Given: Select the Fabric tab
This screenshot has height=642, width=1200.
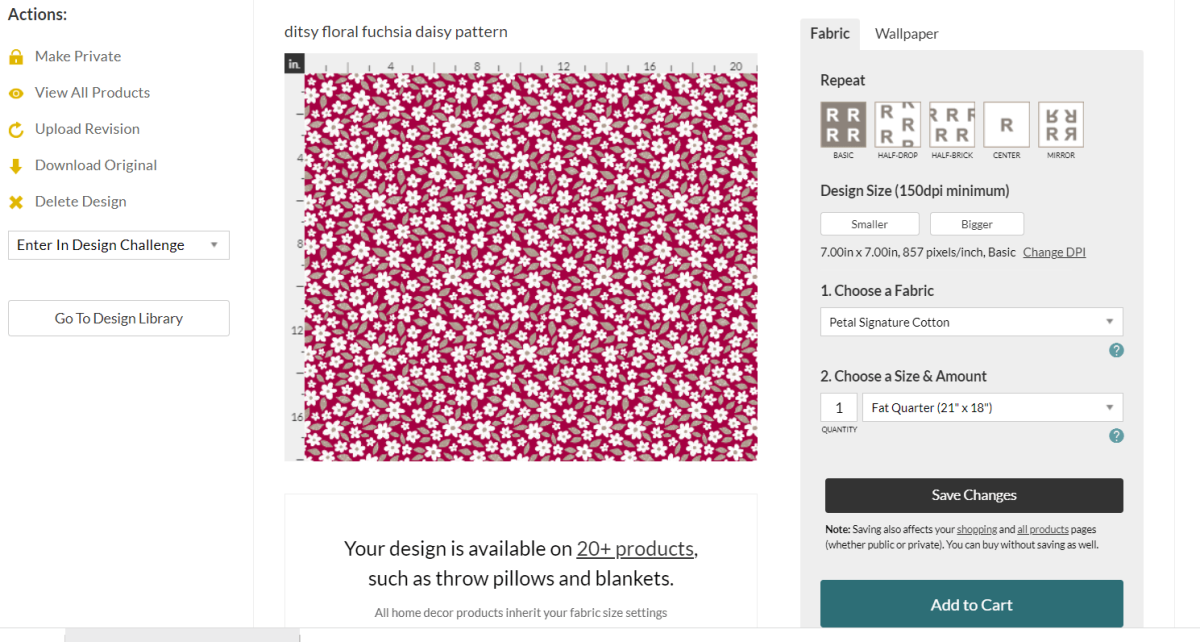Looking at the screenshot, I should tap(830, 33).
